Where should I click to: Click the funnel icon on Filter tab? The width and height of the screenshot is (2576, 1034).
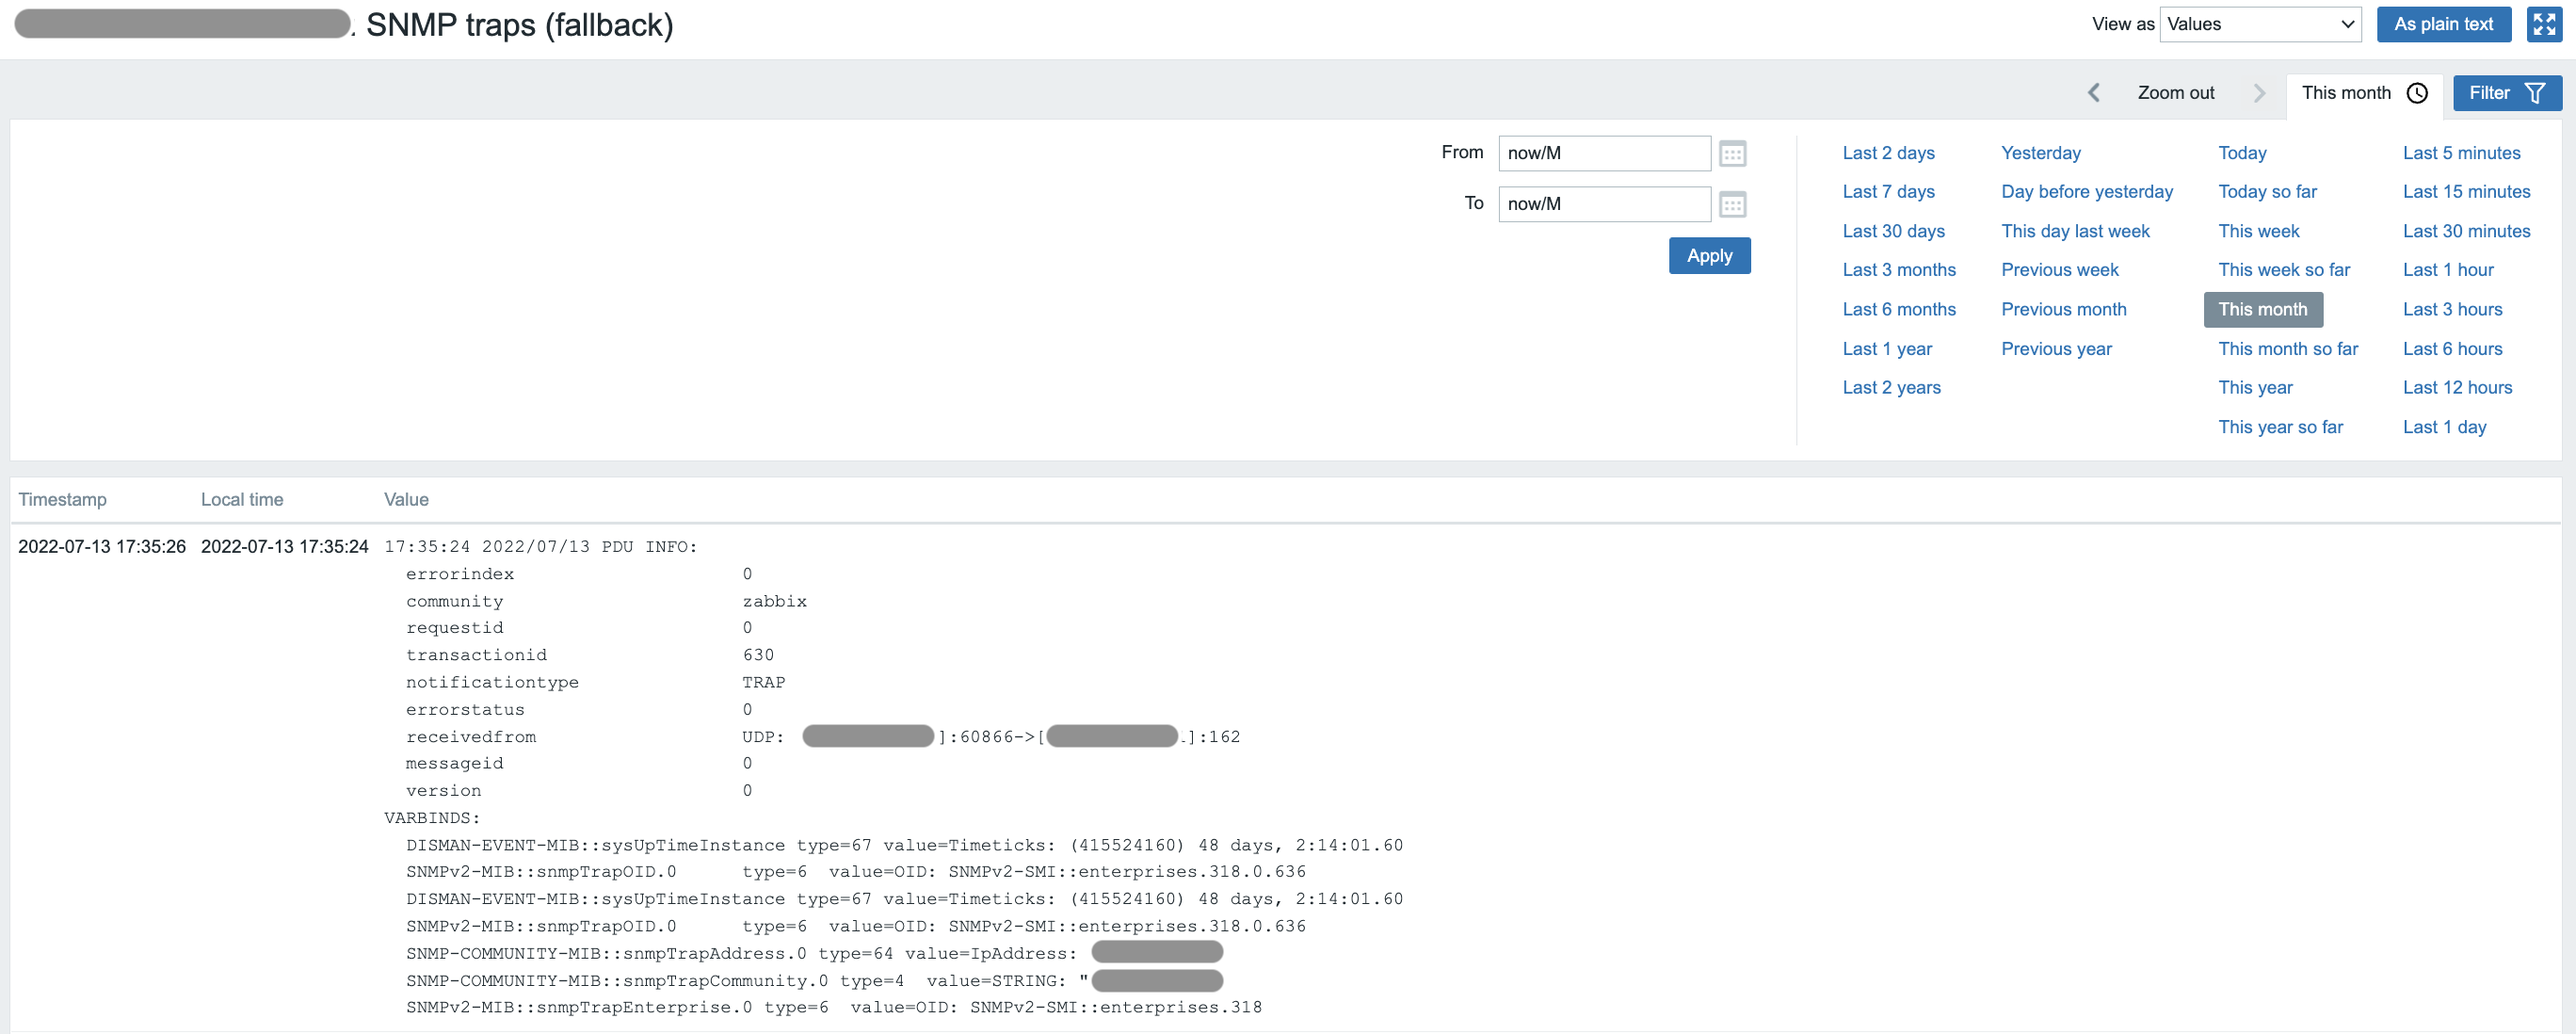click(x=2534, y=93)
